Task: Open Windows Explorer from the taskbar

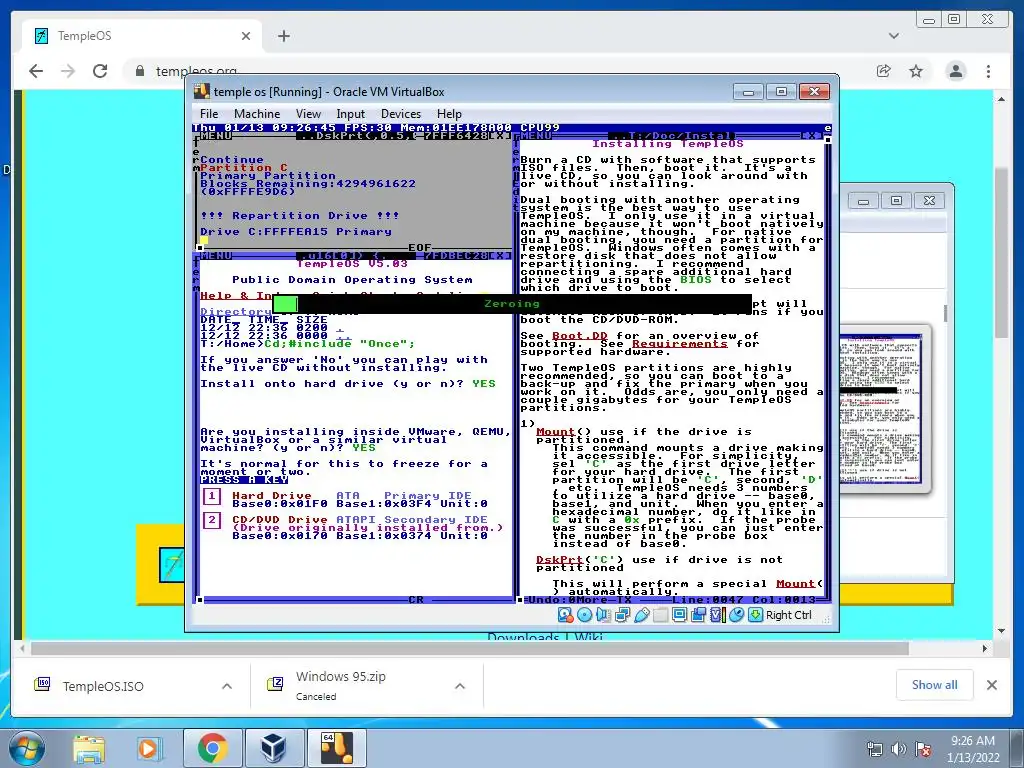Action: 89,748
